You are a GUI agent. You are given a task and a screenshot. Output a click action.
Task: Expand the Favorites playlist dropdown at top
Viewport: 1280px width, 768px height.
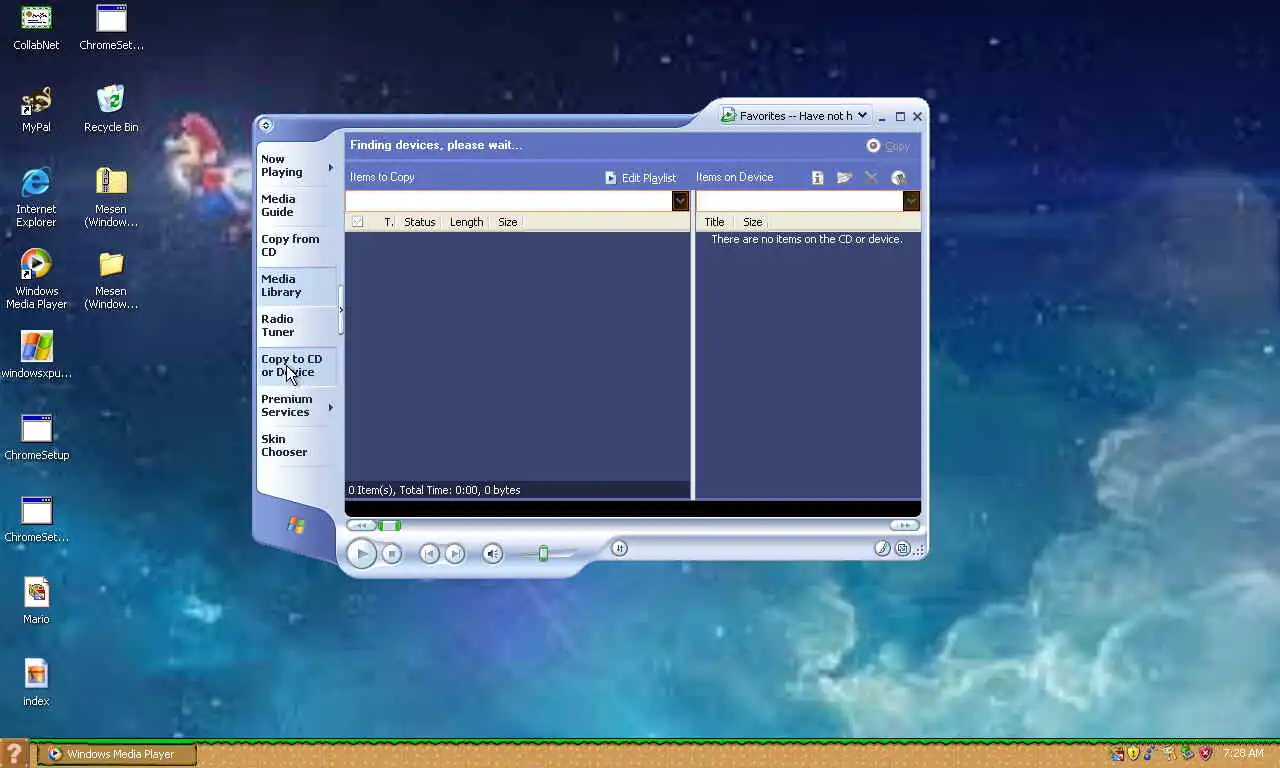(862, 116)
